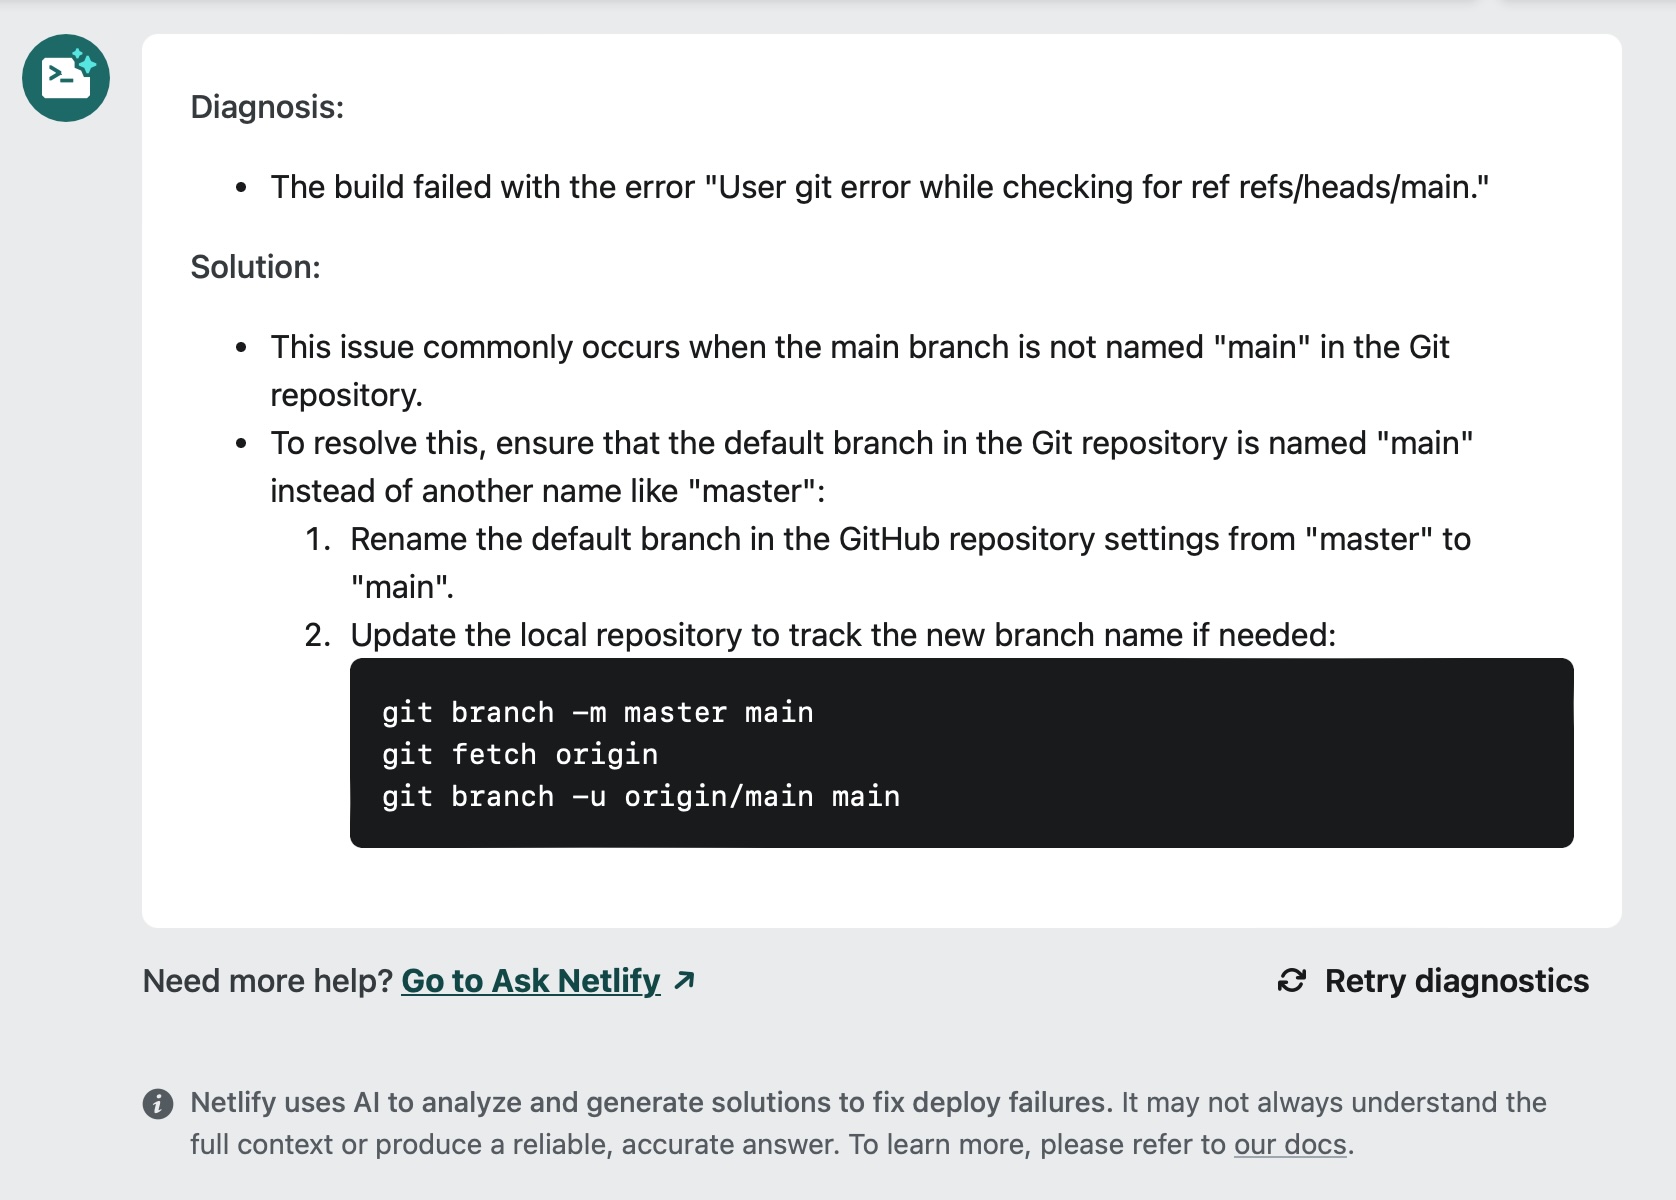The width and height of the screenshot is (1676, 1200).
Task: Select the "git fetch origin" command line
Action: tap(519, 754)
